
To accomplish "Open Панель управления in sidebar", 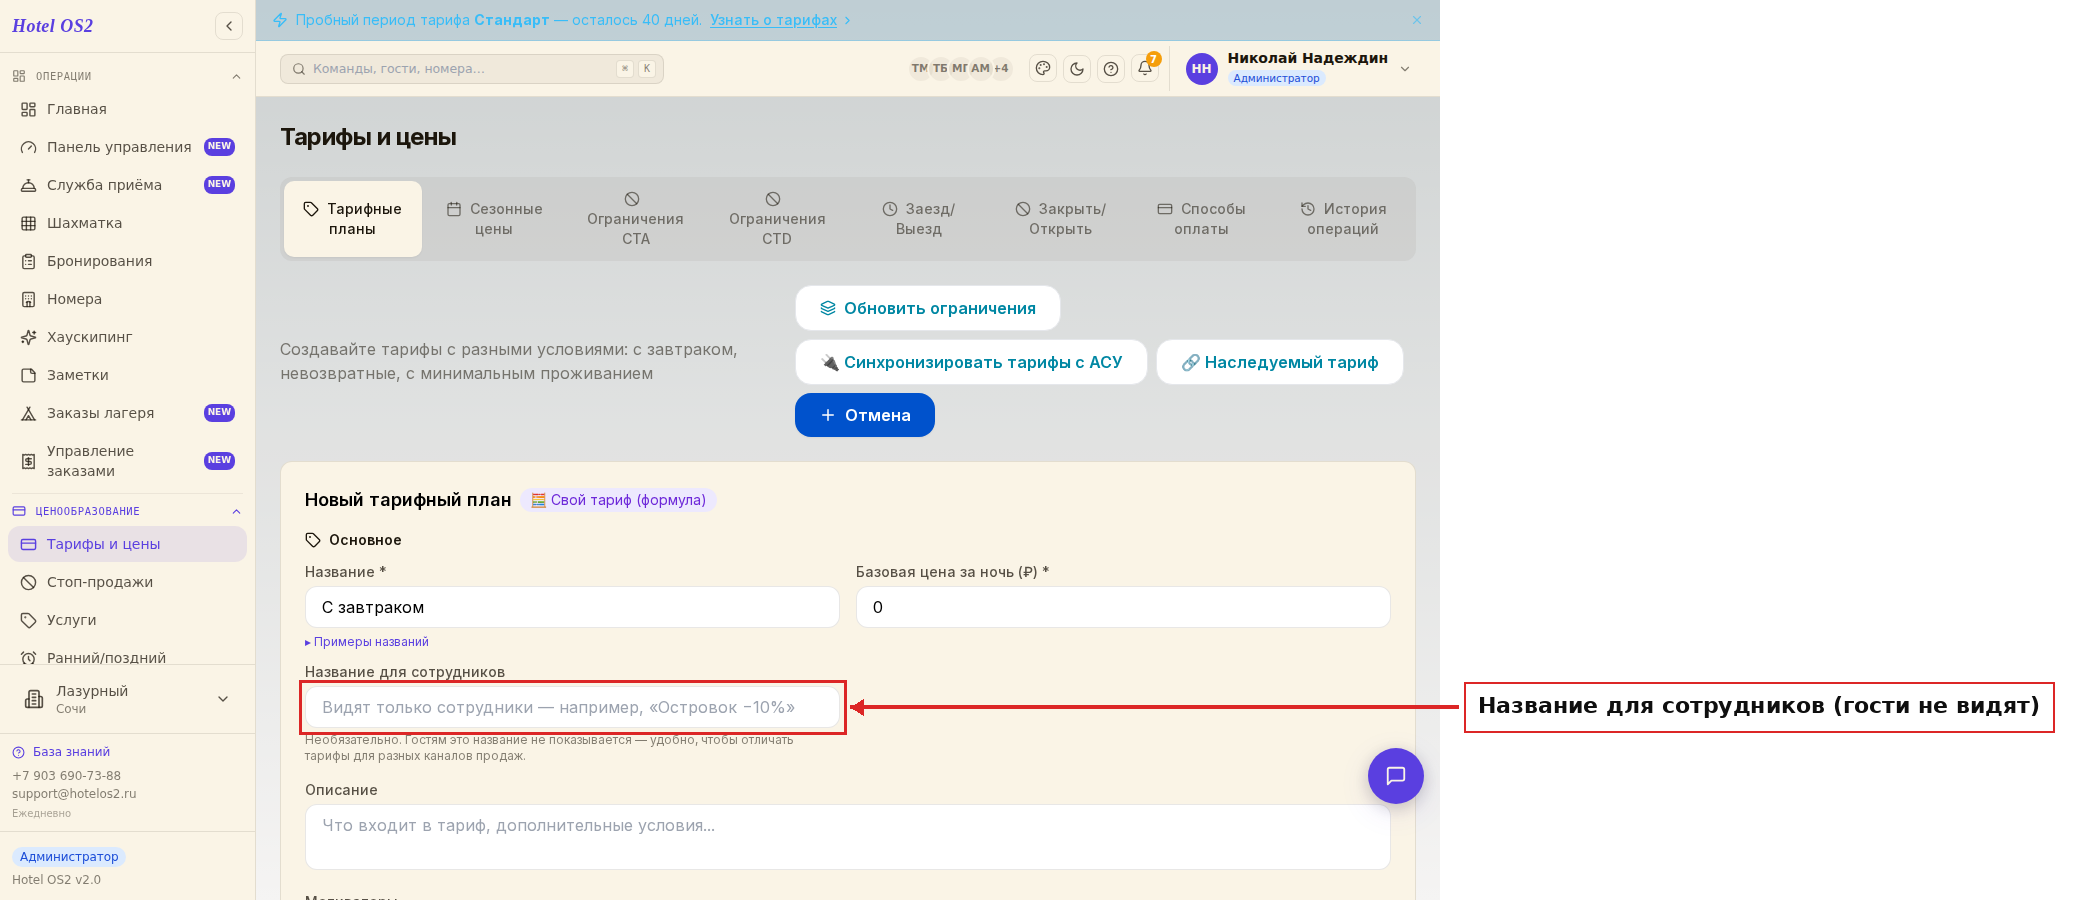I will click(x=127, y=147).
